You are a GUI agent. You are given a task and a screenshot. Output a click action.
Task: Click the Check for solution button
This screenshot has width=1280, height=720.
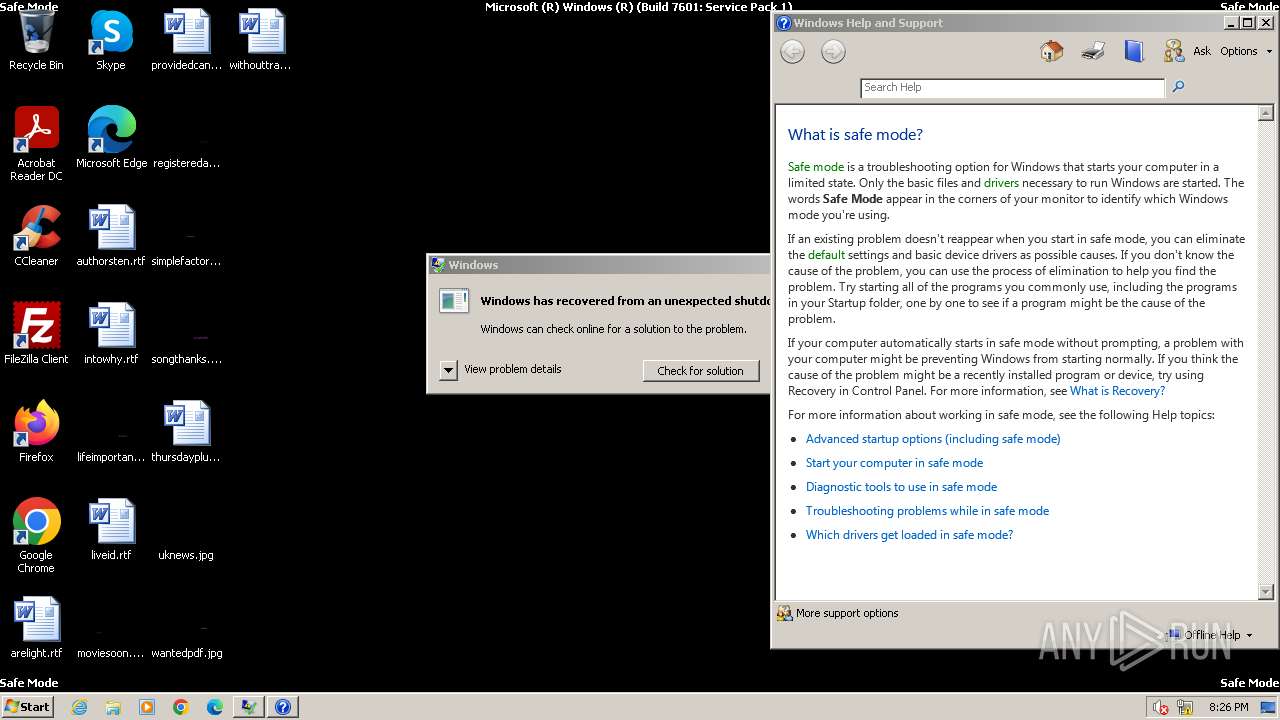pos(700,371)
